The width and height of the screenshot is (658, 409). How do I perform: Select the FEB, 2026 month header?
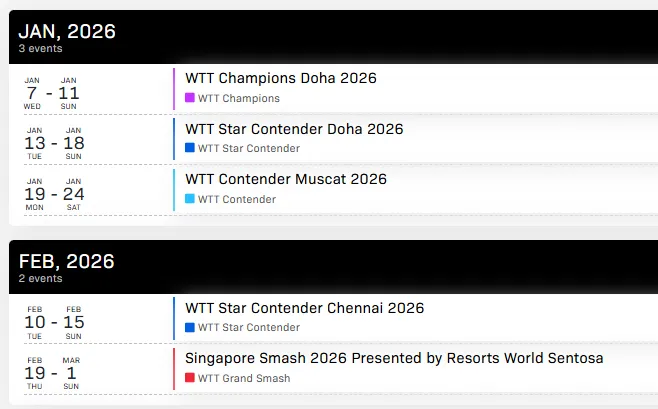67,261
